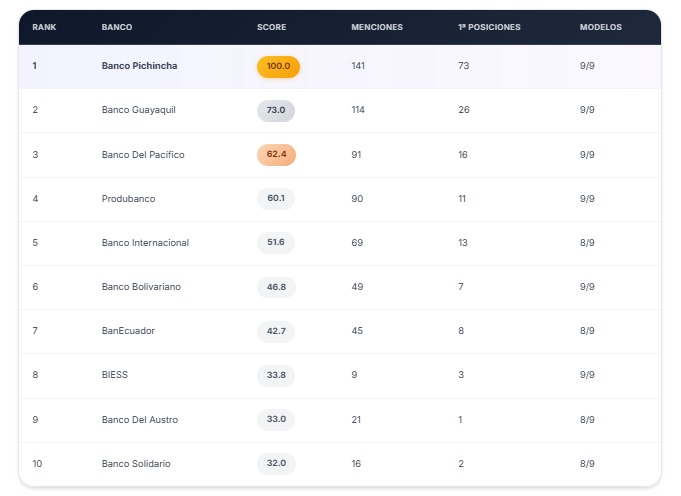Sort by the SCORE column header
This screenshot has height=496, width=681.
(x=271, y=27)
